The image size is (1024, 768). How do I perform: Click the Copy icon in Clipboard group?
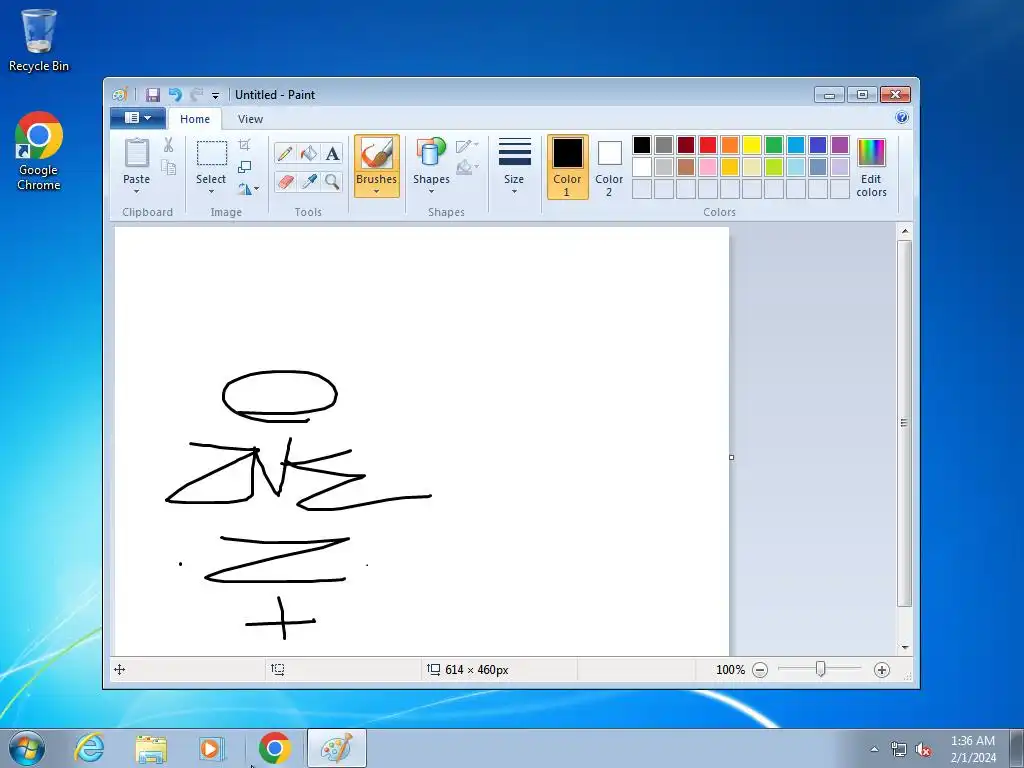coord(168,167)
